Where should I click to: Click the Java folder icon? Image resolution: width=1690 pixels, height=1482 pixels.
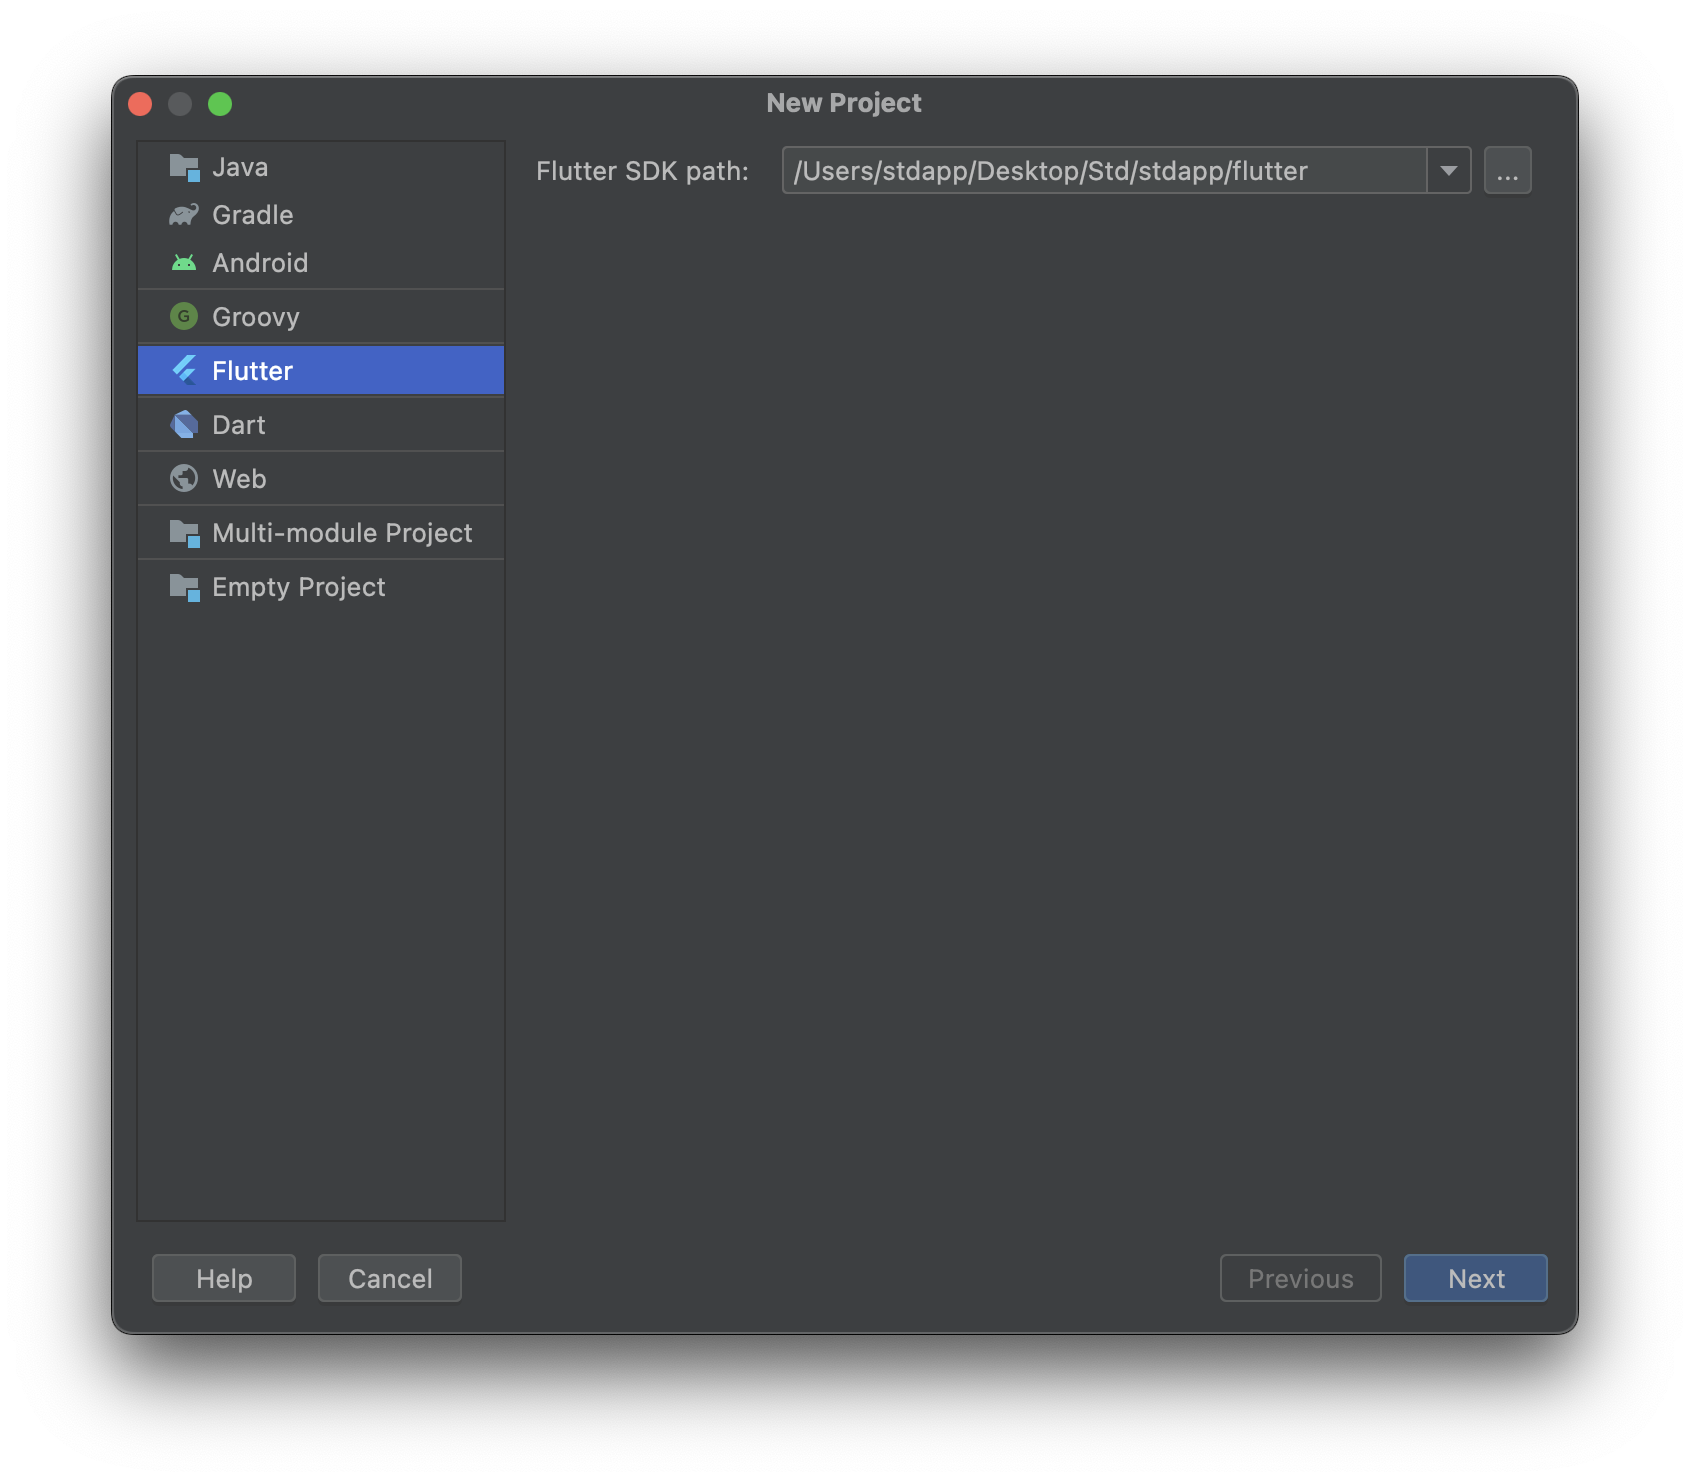pos(185,167)
